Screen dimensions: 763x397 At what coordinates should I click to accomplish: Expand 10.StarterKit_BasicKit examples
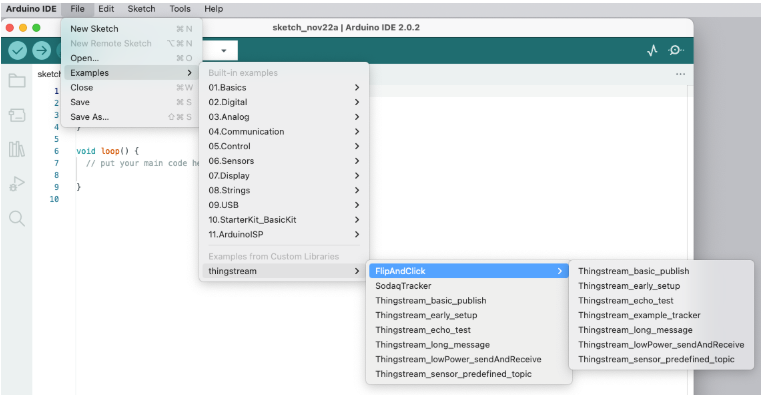click(284, 219)
